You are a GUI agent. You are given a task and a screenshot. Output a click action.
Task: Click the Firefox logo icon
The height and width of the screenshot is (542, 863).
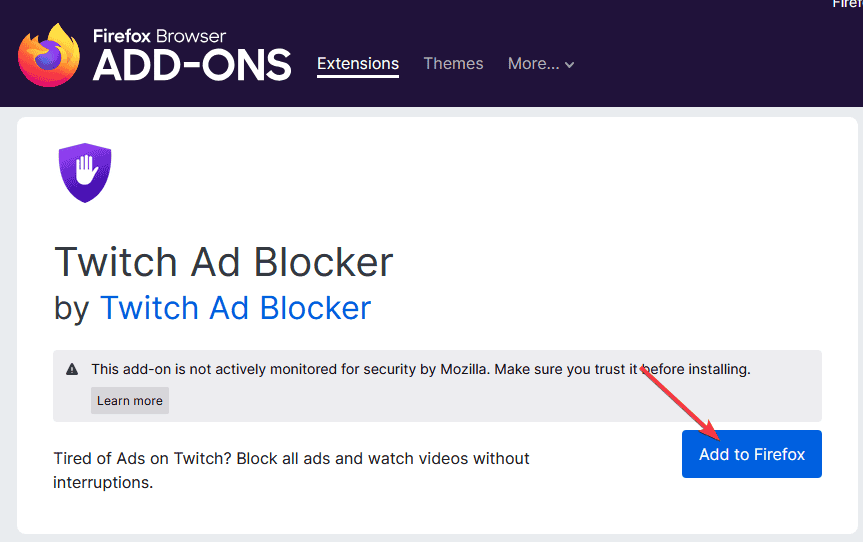pos(49,55)
